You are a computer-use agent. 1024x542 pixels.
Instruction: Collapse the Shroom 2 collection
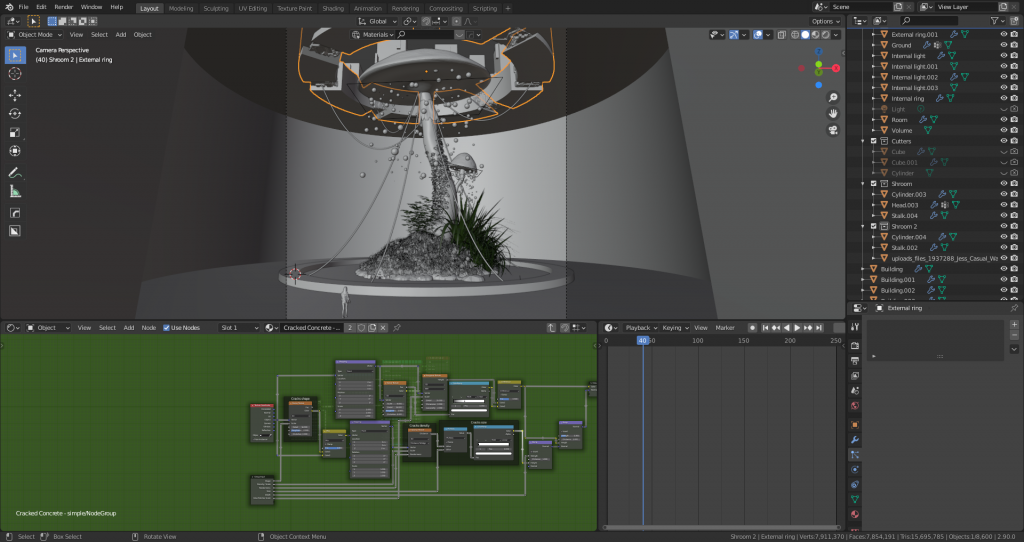click(x=863, y=226)
